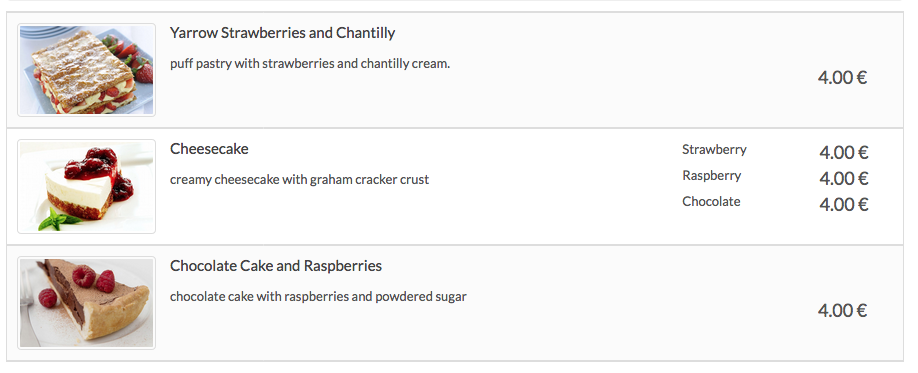Image resolution: width=918 pixels, height=373 pixels.
Task: Select the Chocolate Cake menu row
Action: pos(455,303)
